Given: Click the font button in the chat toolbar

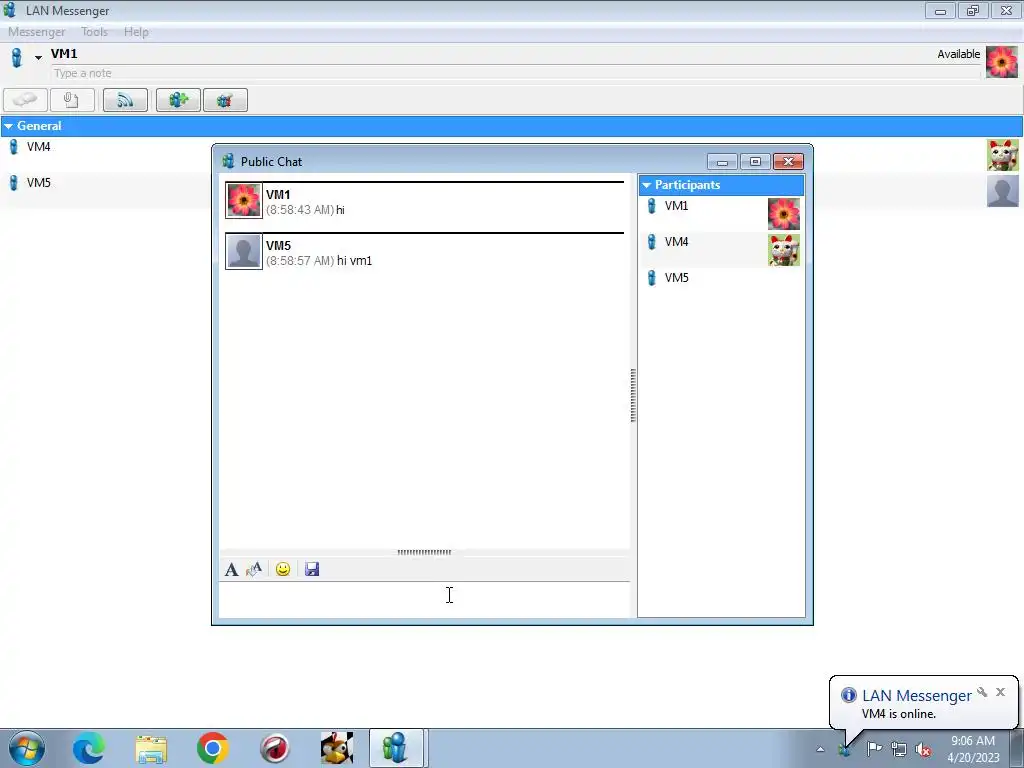Looking at the screenshot, I should click(231, 569).
